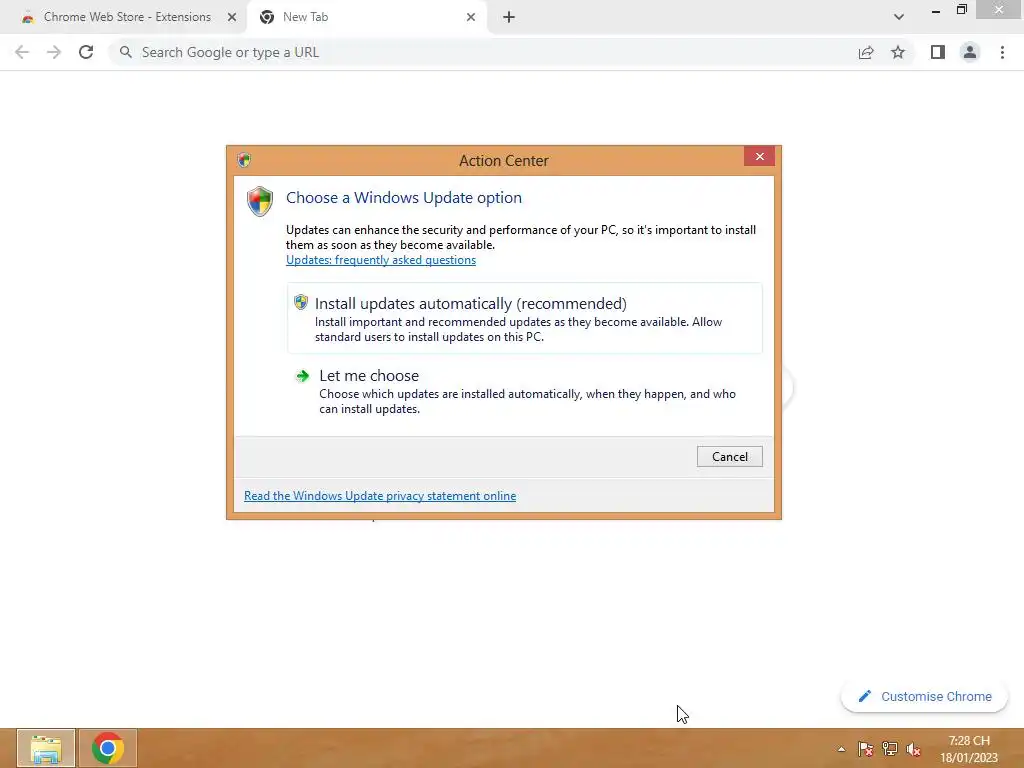Choose Install updates automatically (recommended)

524,318
